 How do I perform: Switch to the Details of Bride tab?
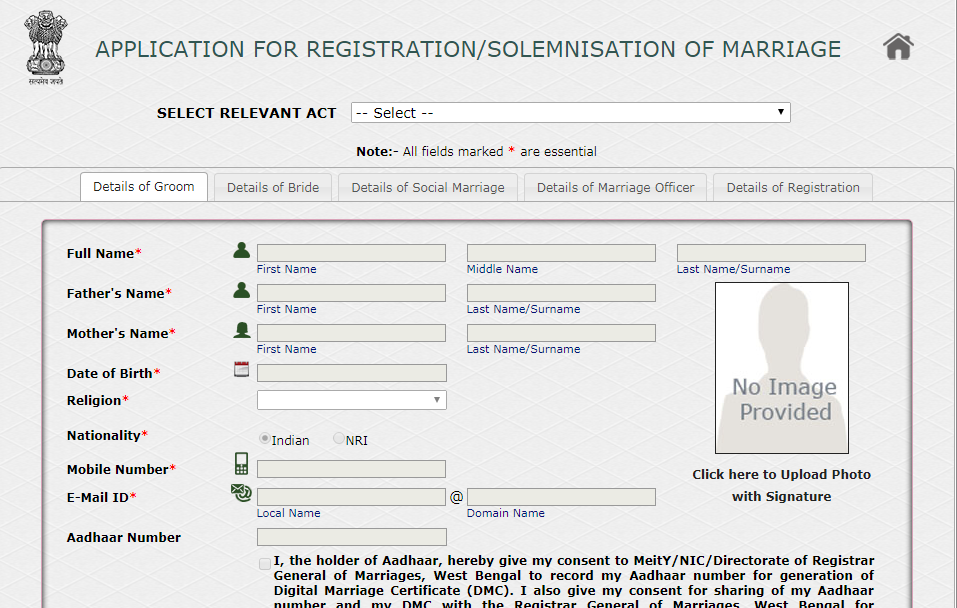coord(272,187)
